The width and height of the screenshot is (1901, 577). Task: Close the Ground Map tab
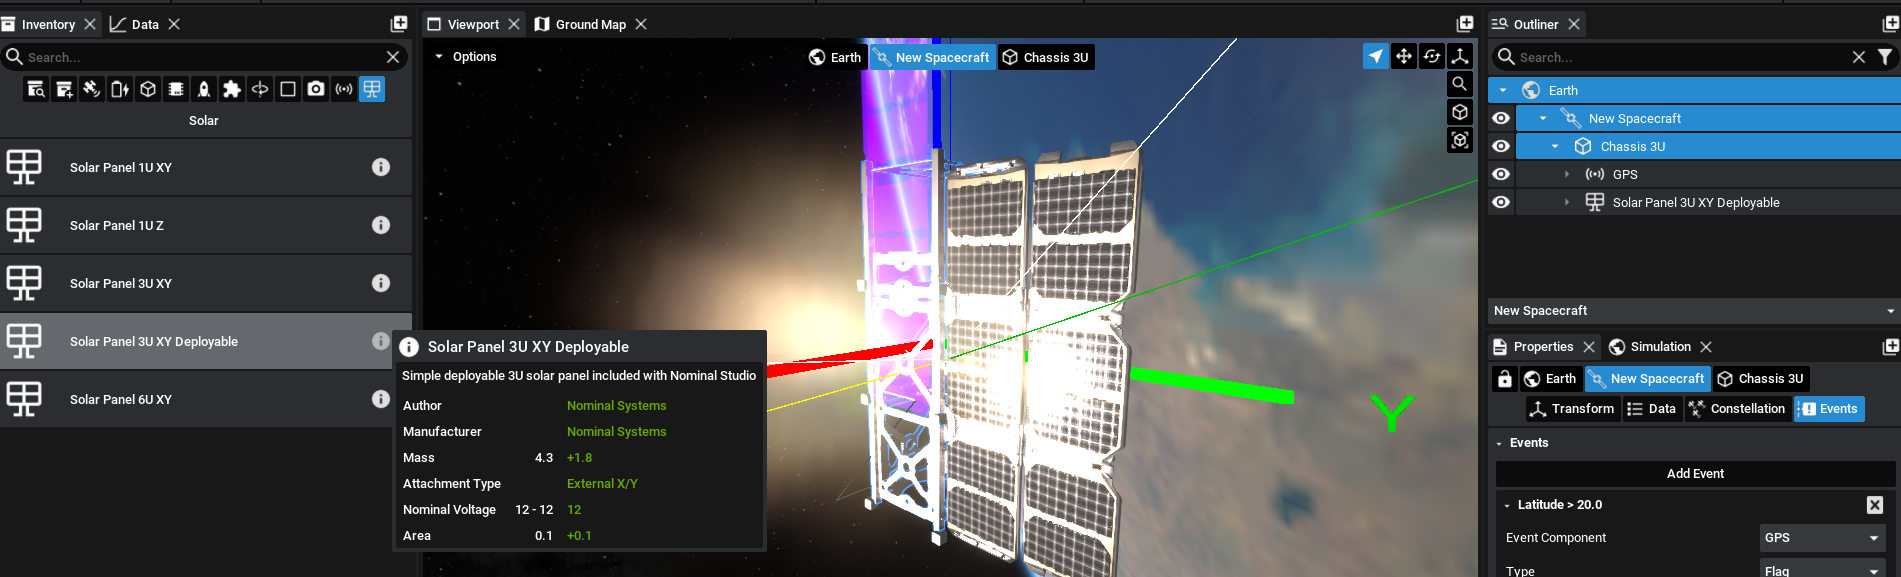(641, 24)
